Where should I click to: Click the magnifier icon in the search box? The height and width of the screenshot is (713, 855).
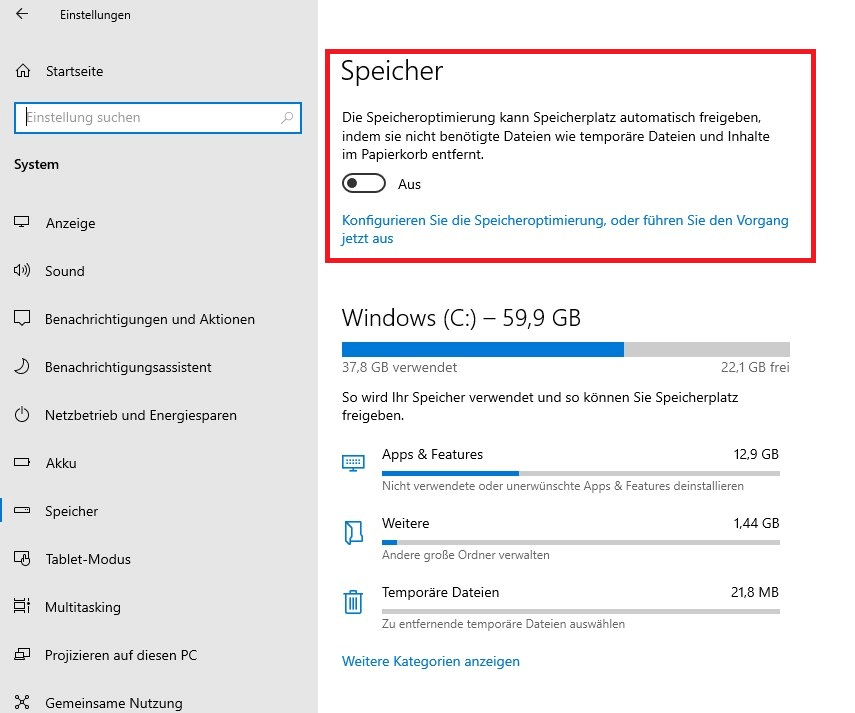287,118
